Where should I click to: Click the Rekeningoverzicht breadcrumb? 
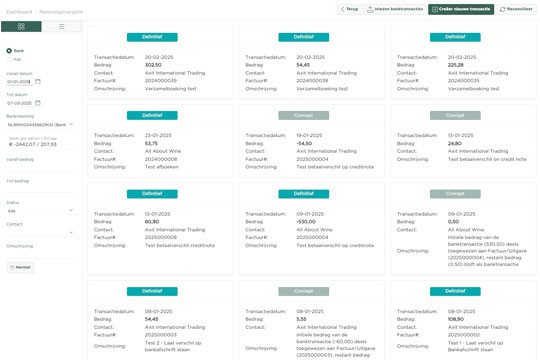pyautogui.click(x=61, y=12)
